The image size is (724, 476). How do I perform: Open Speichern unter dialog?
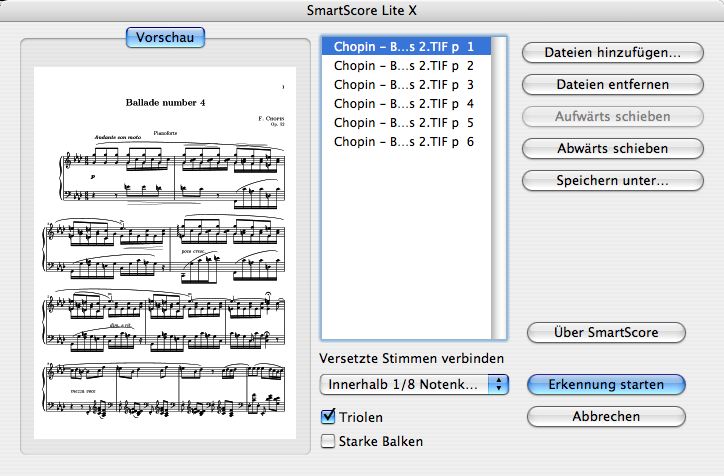point(613,180)
